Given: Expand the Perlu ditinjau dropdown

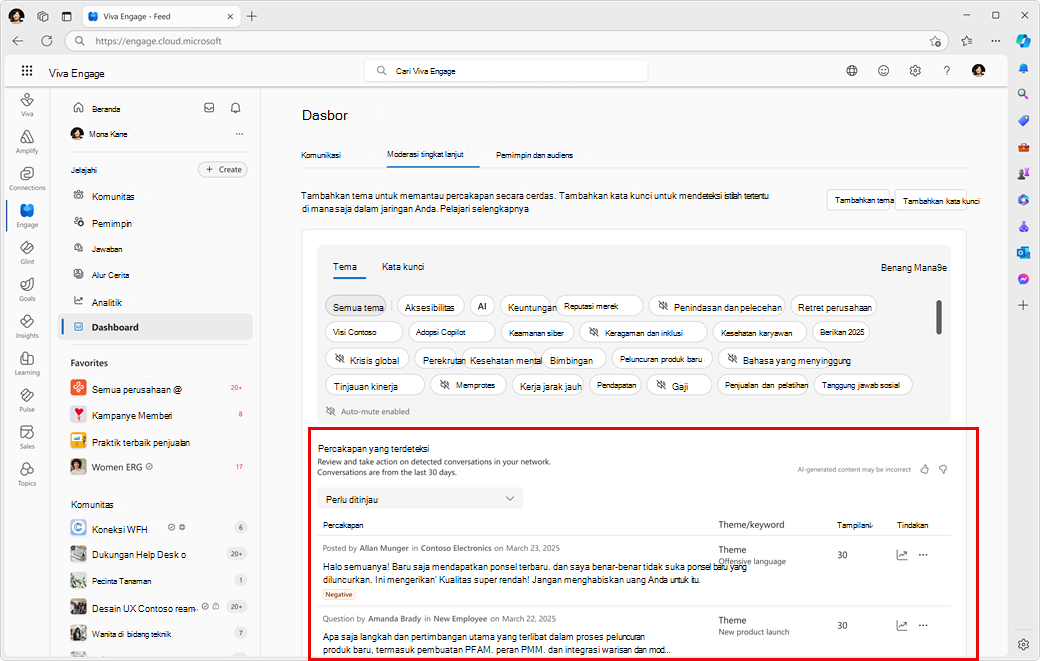Looking at the screenshot, I should (x=421, y=499).
